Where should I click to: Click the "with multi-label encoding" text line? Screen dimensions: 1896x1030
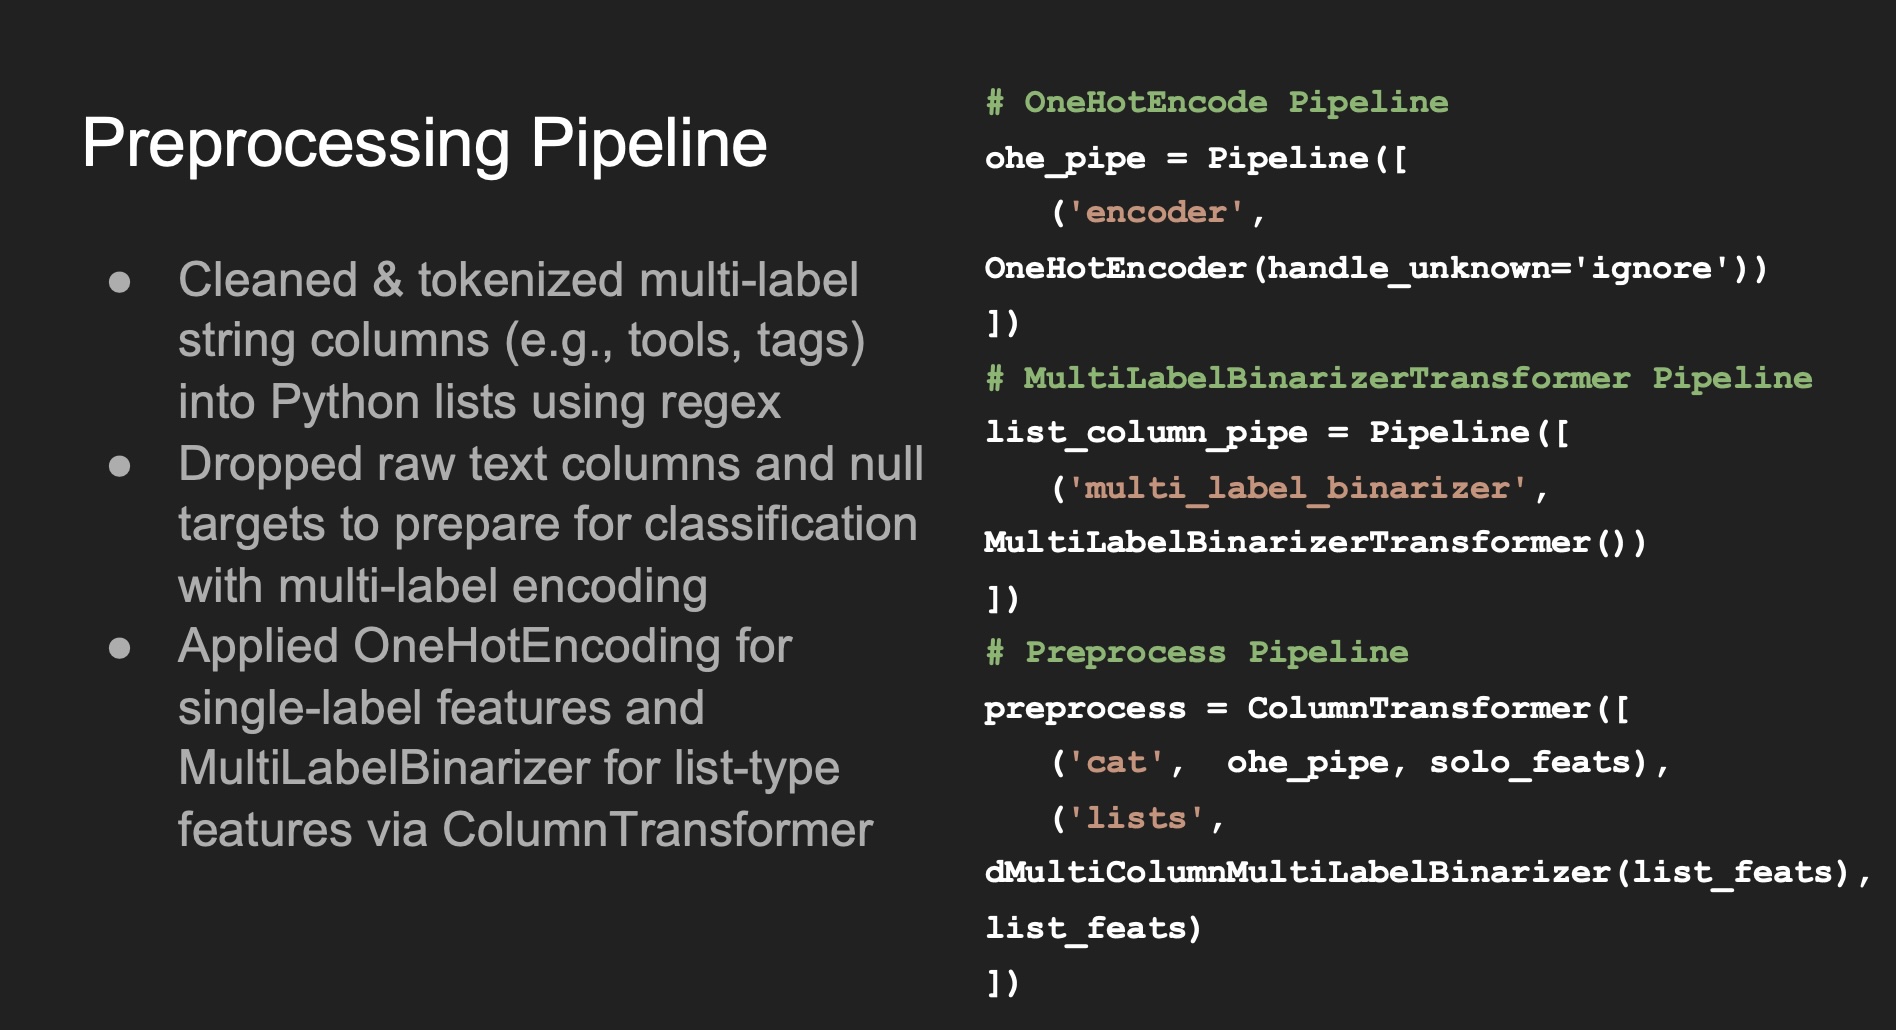[x=442, y=586]
